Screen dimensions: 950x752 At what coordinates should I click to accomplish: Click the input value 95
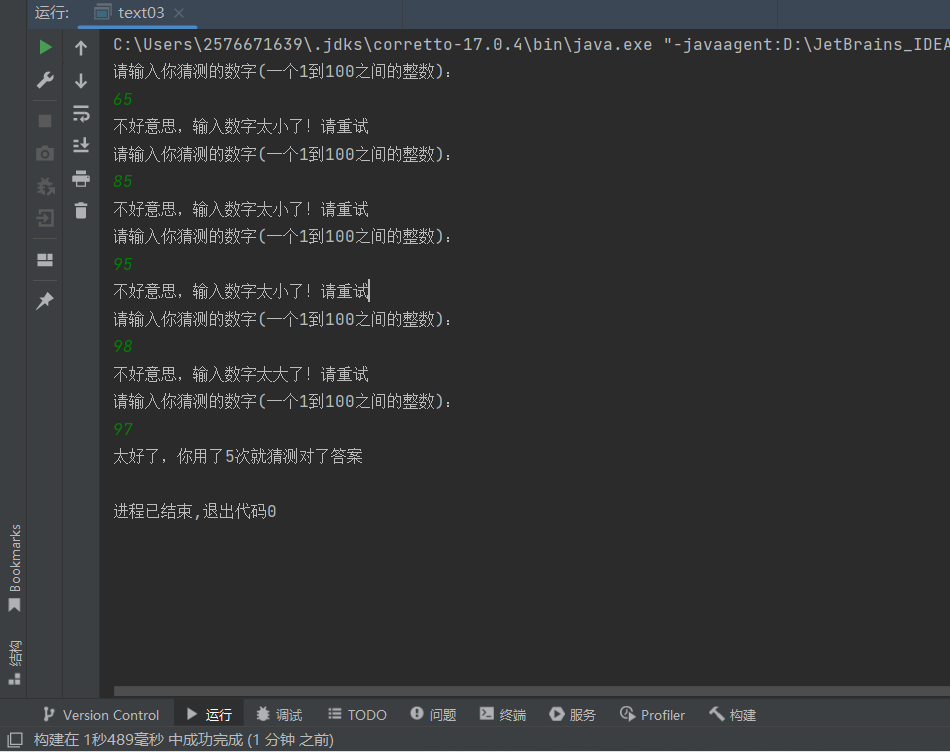(x=123, y=264)
